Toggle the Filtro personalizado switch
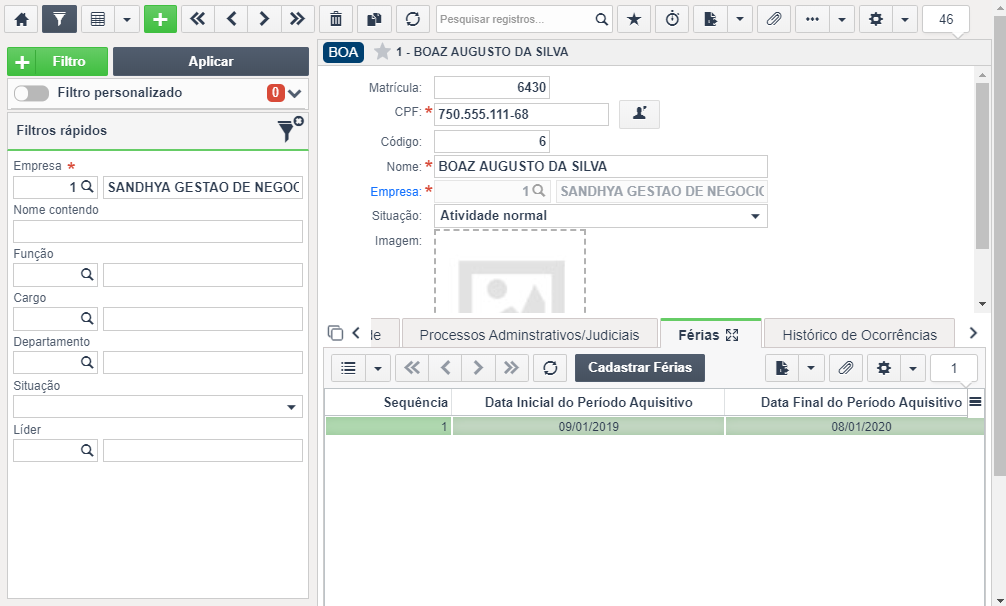Screen dimensions: 1006x606 [31, 93]
